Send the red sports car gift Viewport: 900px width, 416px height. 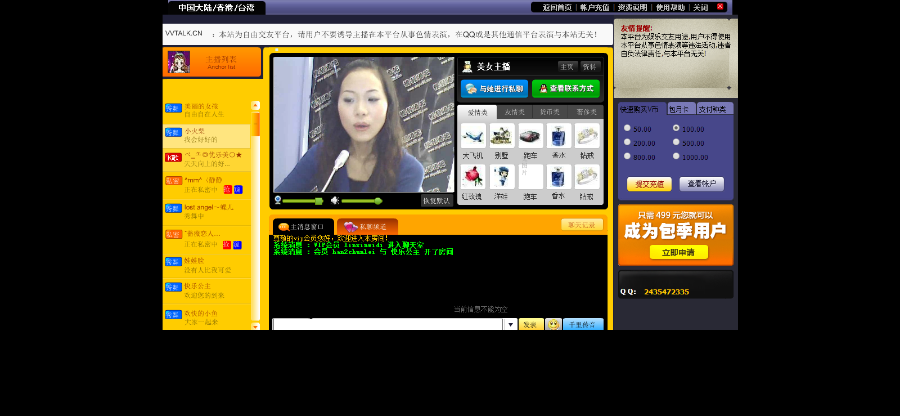tap(530, 136)
